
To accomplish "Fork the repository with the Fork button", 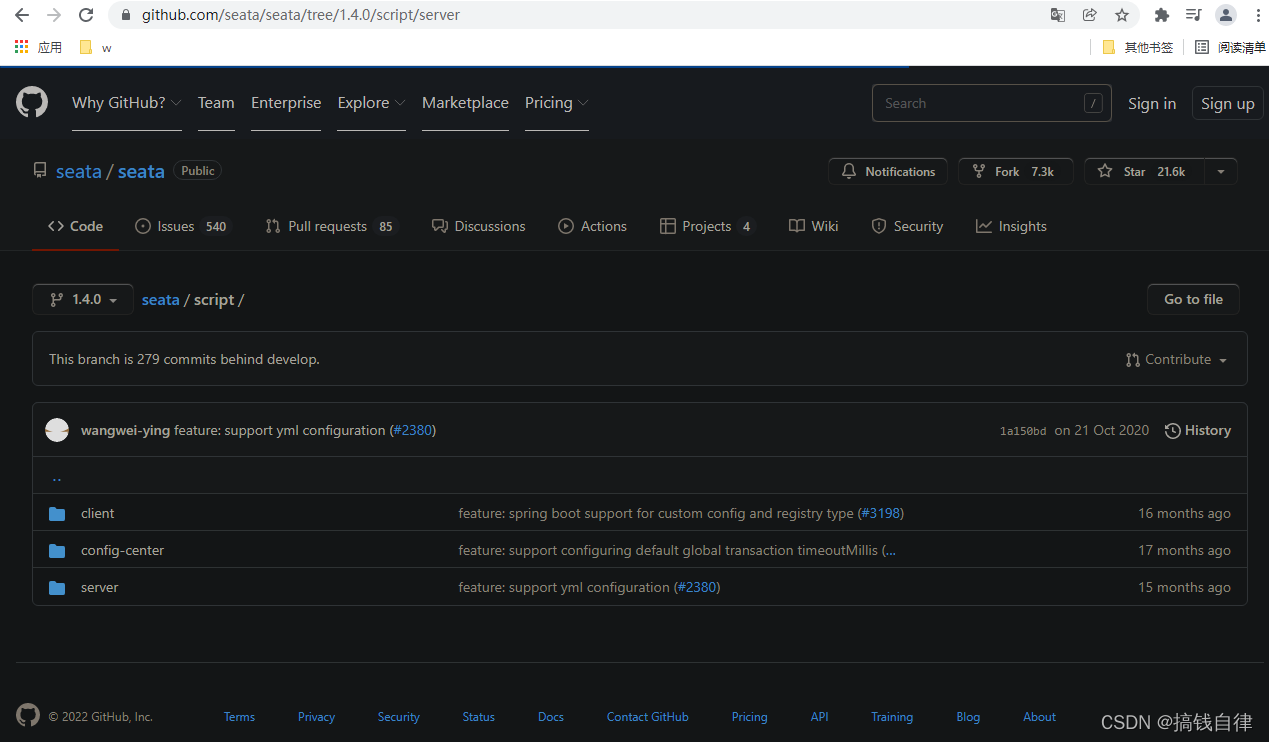I will pyautogui.click(x=1016, y=172).
